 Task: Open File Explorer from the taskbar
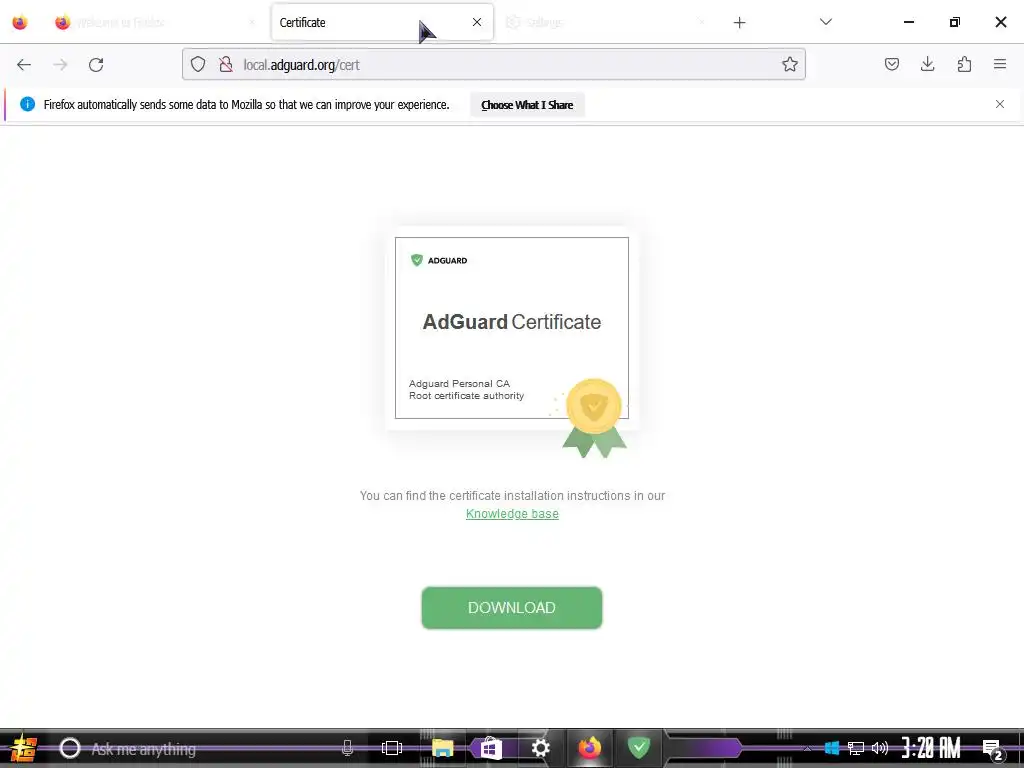(442, 748)
